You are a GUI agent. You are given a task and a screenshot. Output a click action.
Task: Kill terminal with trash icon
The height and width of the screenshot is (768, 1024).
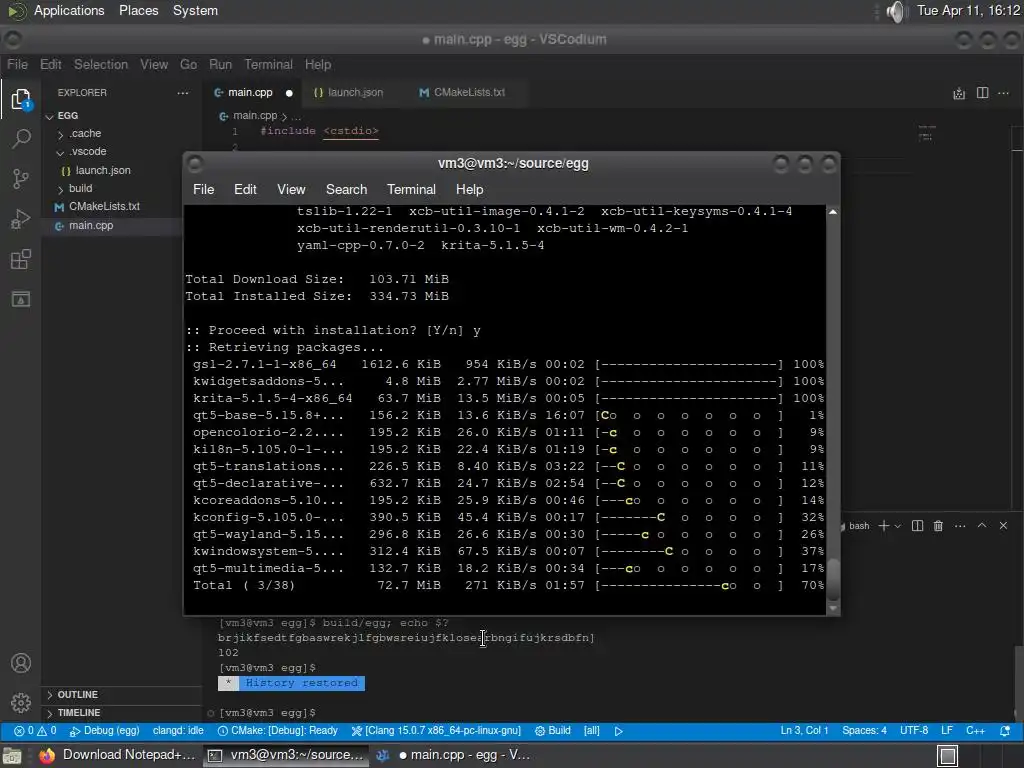pos(938,526)
